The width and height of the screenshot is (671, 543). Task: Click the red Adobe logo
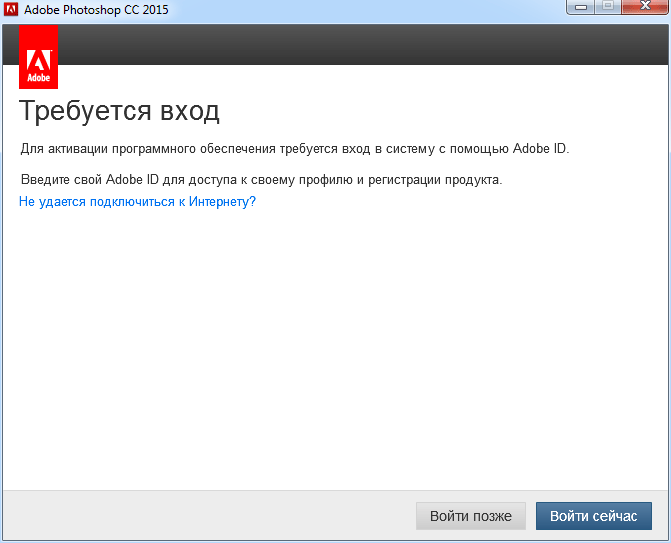[x=39, y=56]
